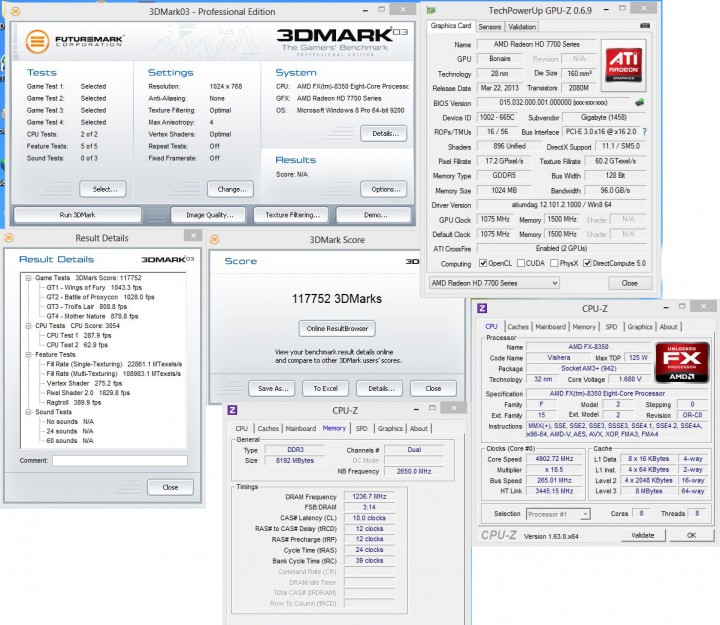Toggle the CUDA checkbox
The height and width of the screenshot is (625, 720).
(x=521, y=263)
